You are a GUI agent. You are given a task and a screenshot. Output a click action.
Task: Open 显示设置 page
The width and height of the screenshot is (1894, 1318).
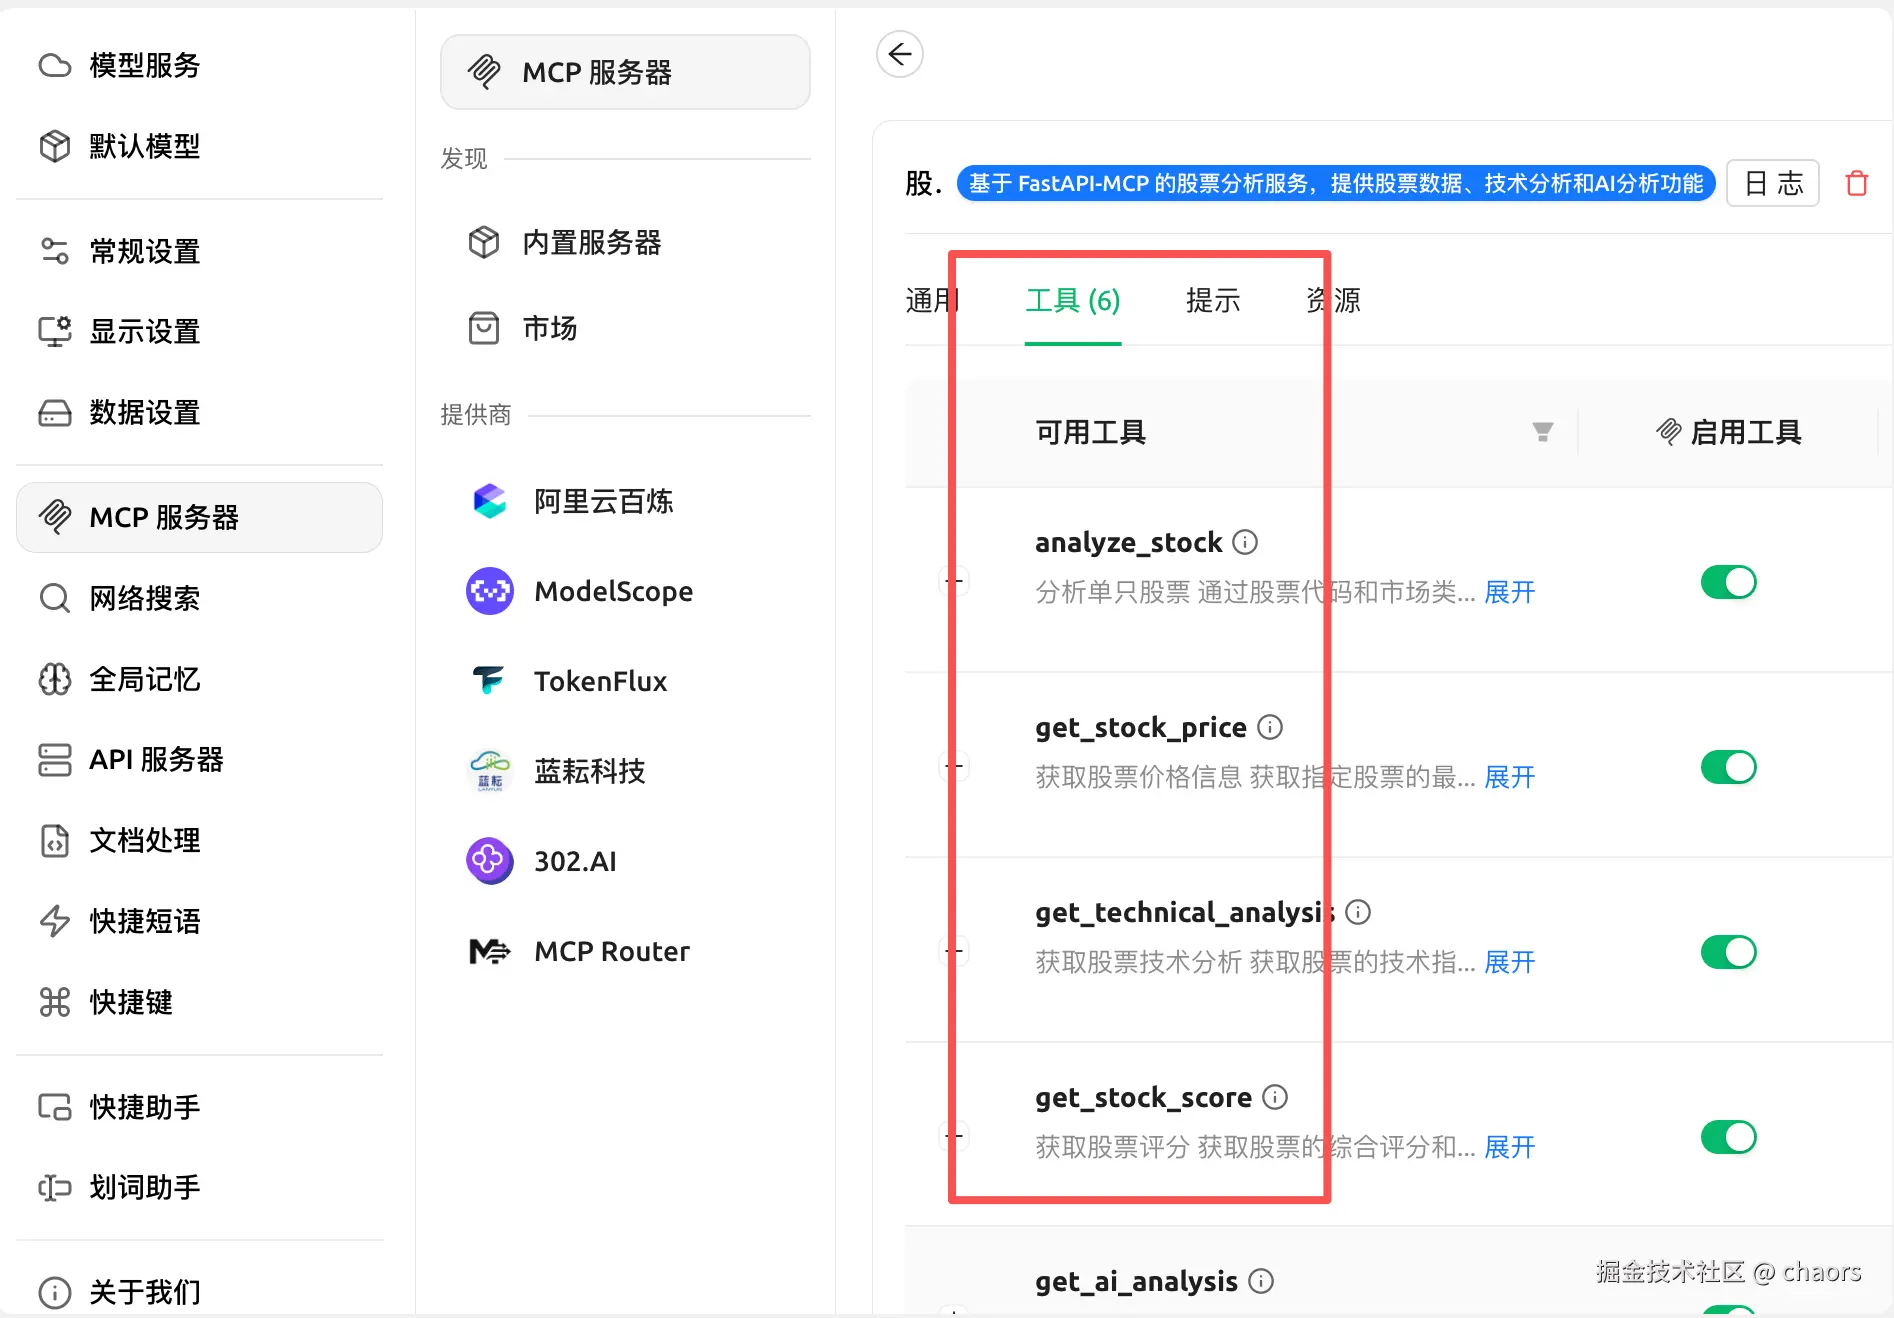click(x=199, y=331)
